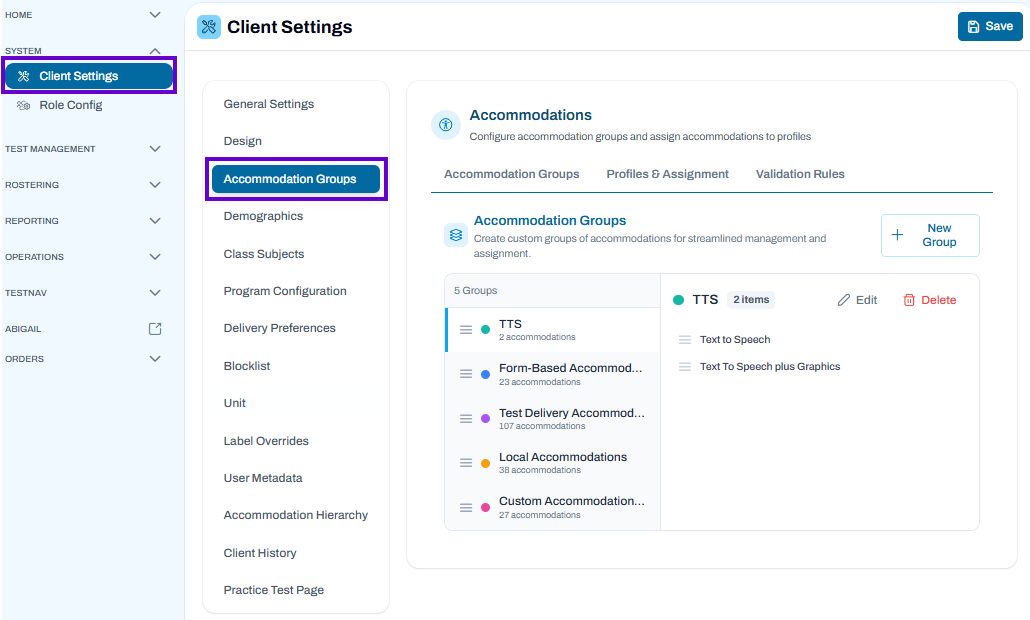Expand the REPORTING section chevron

point(155,221)
